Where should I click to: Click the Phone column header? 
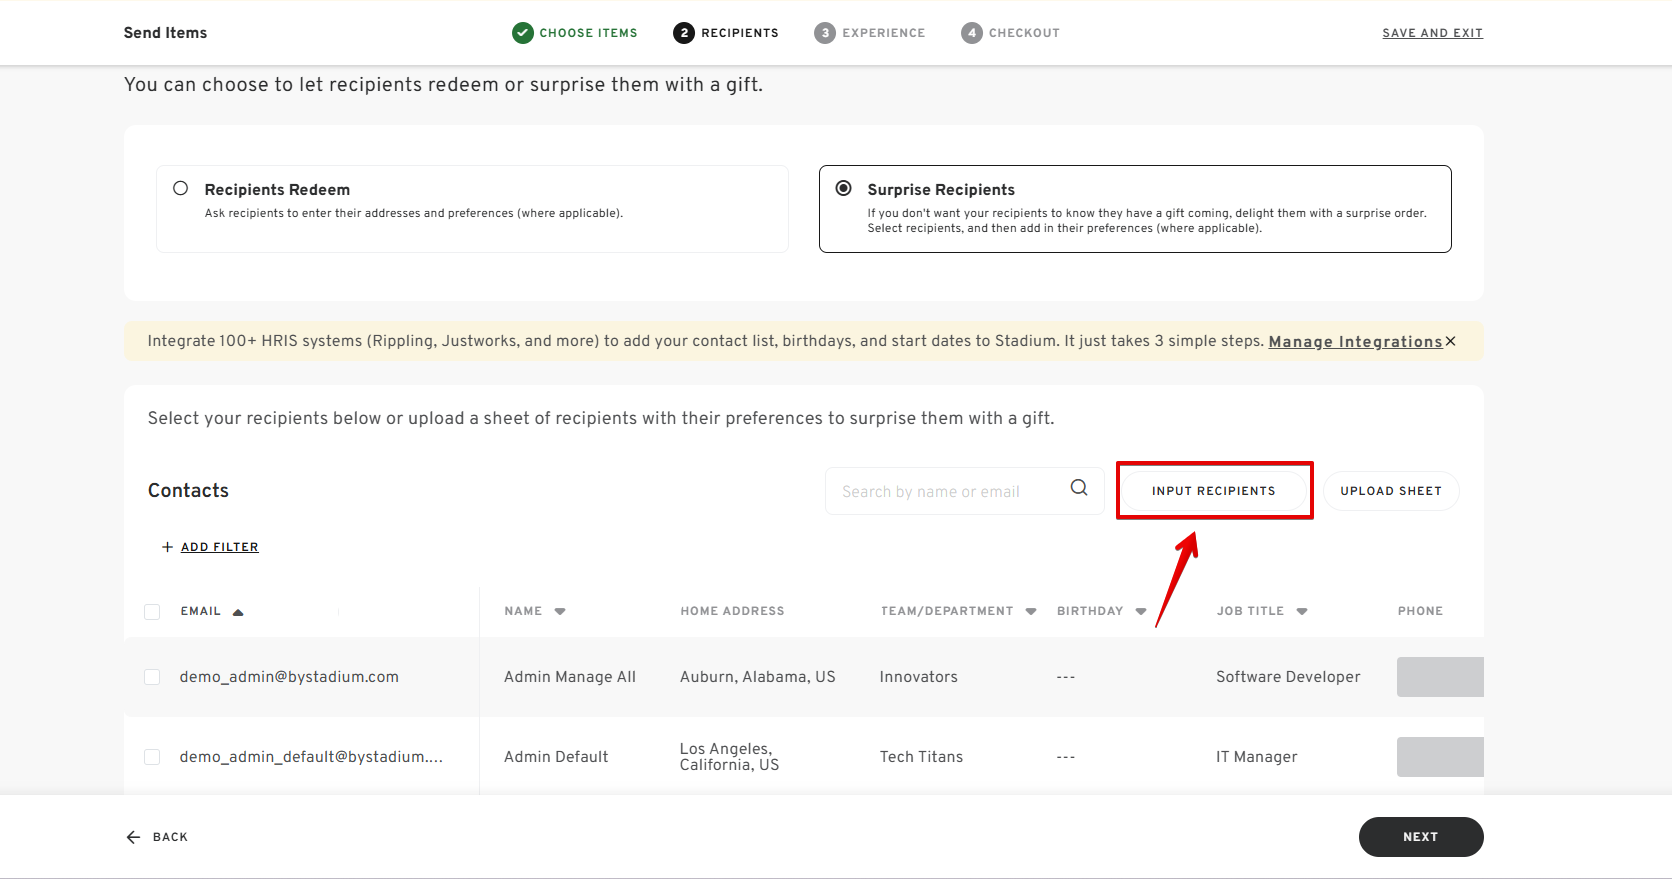[x=1420, y=611]
